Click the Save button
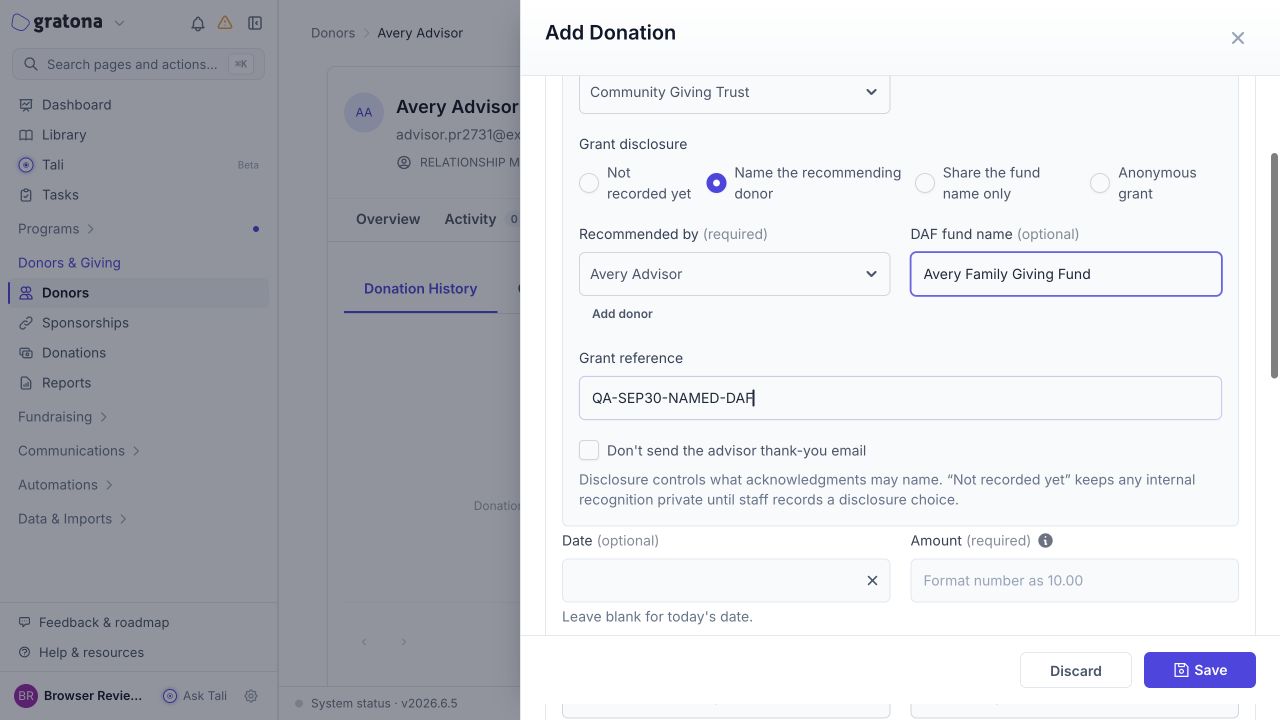Viewport: 1280px width, 720px height. coord(1200,670)
